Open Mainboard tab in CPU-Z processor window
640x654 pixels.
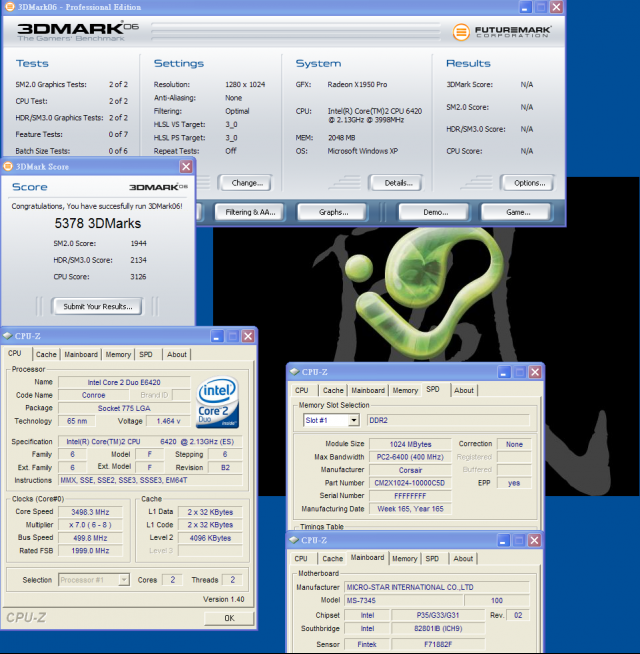tap(81, 355)
